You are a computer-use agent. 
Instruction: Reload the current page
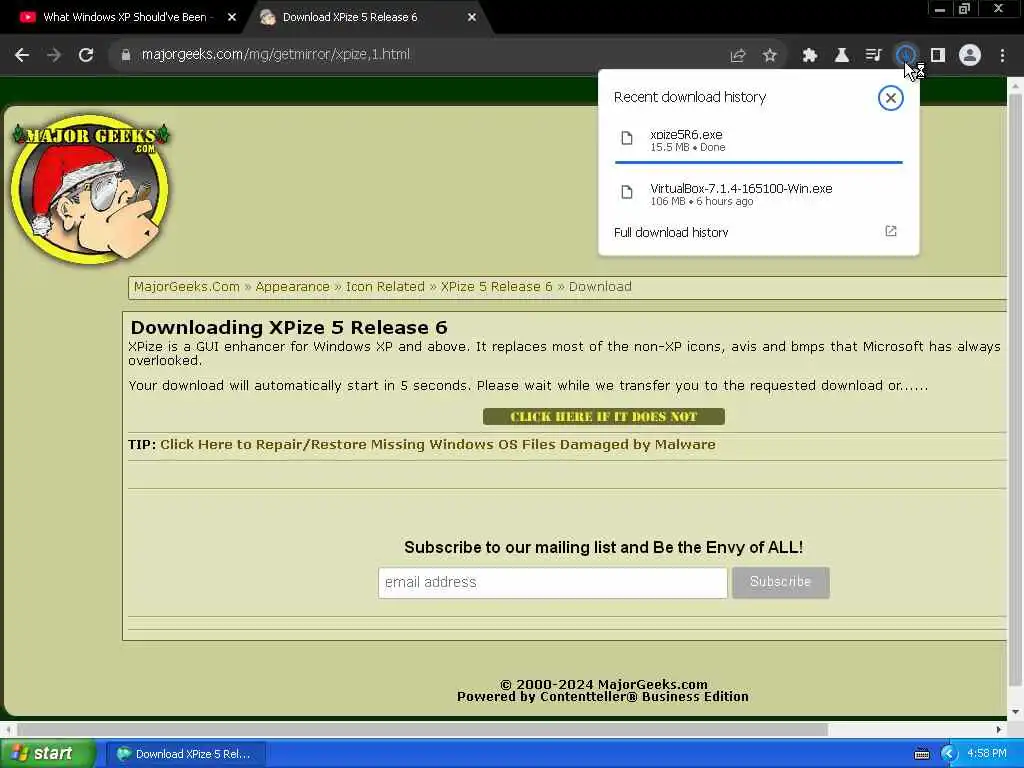pyautogui.click(x=86, y=55)
